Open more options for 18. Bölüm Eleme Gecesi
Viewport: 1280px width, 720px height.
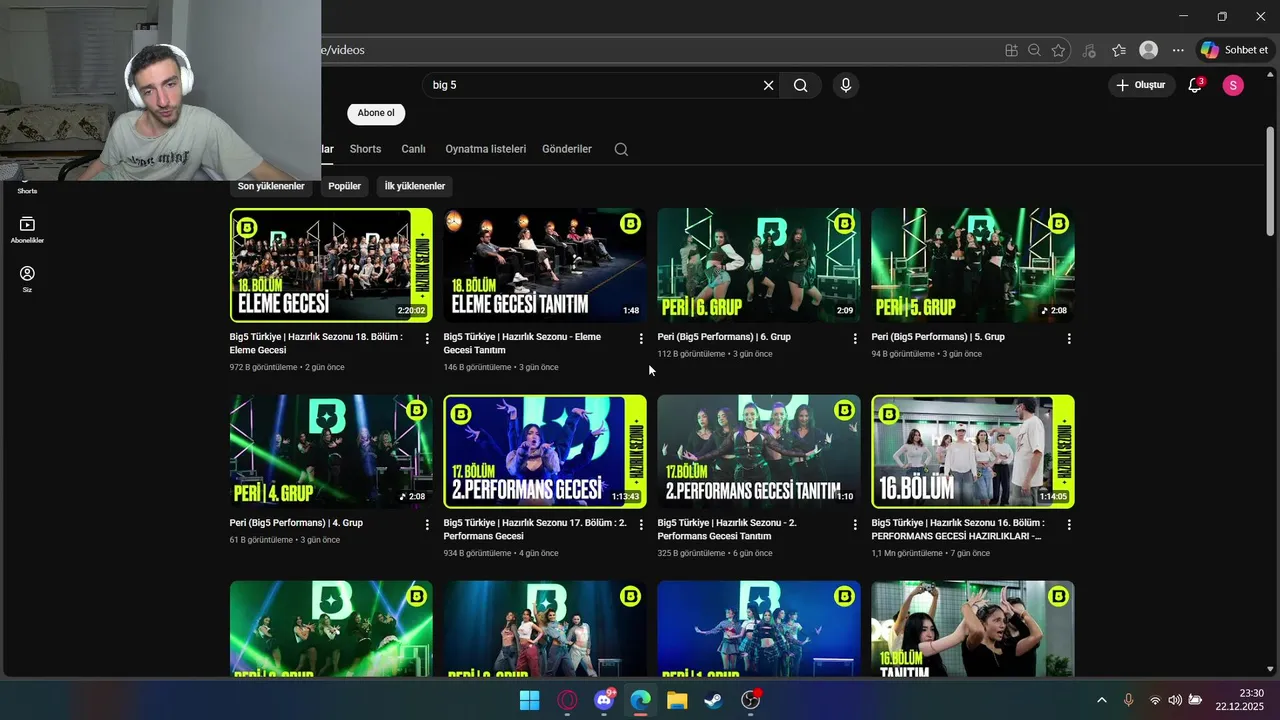427,339
